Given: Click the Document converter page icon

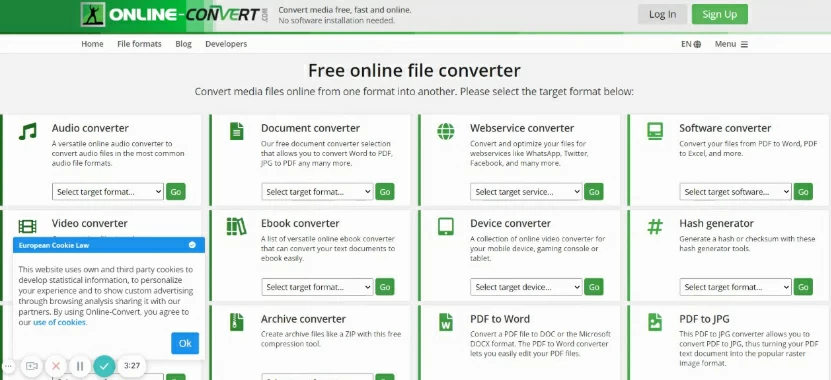Looking at the screenshot, I should [236, 131].
